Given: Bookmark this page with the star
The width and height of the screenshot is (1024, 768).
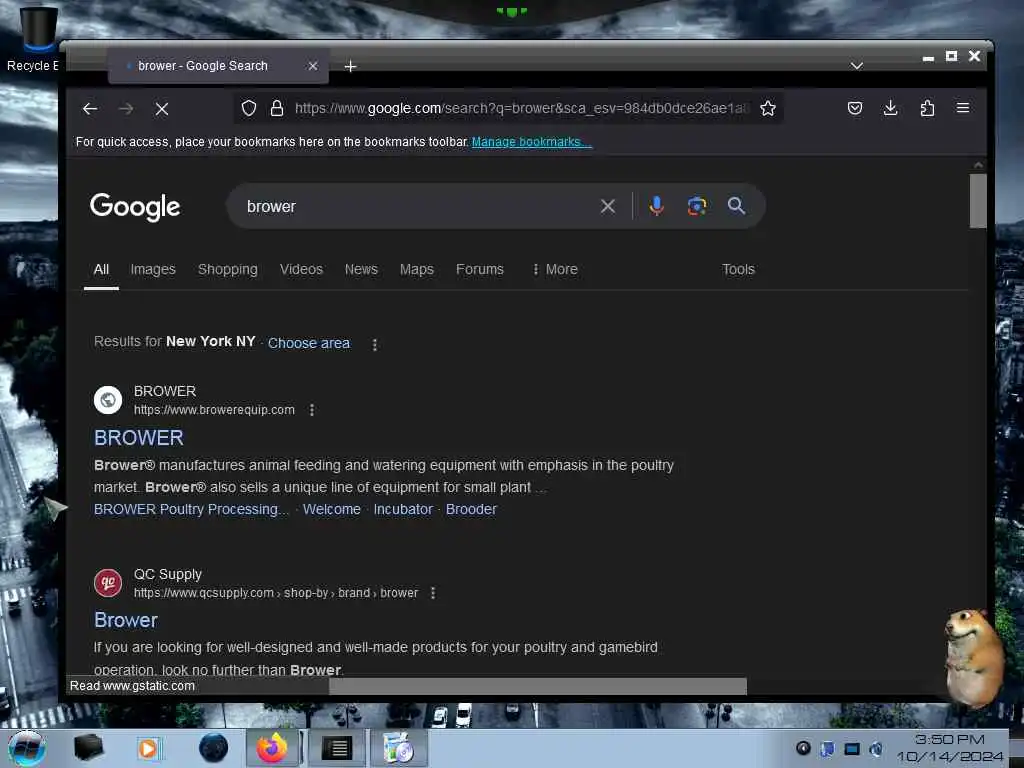Looking at the screenshot, I should (x=768, y=108).
